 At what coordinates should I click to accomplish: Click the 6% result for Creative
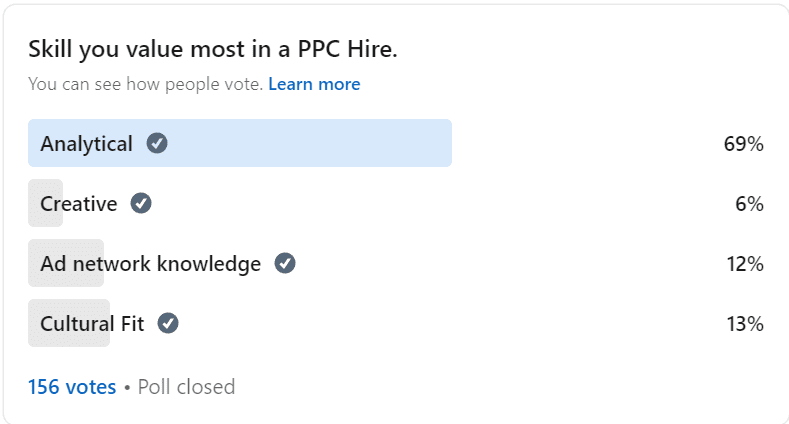pyautogui.click(x=749, y=204)
